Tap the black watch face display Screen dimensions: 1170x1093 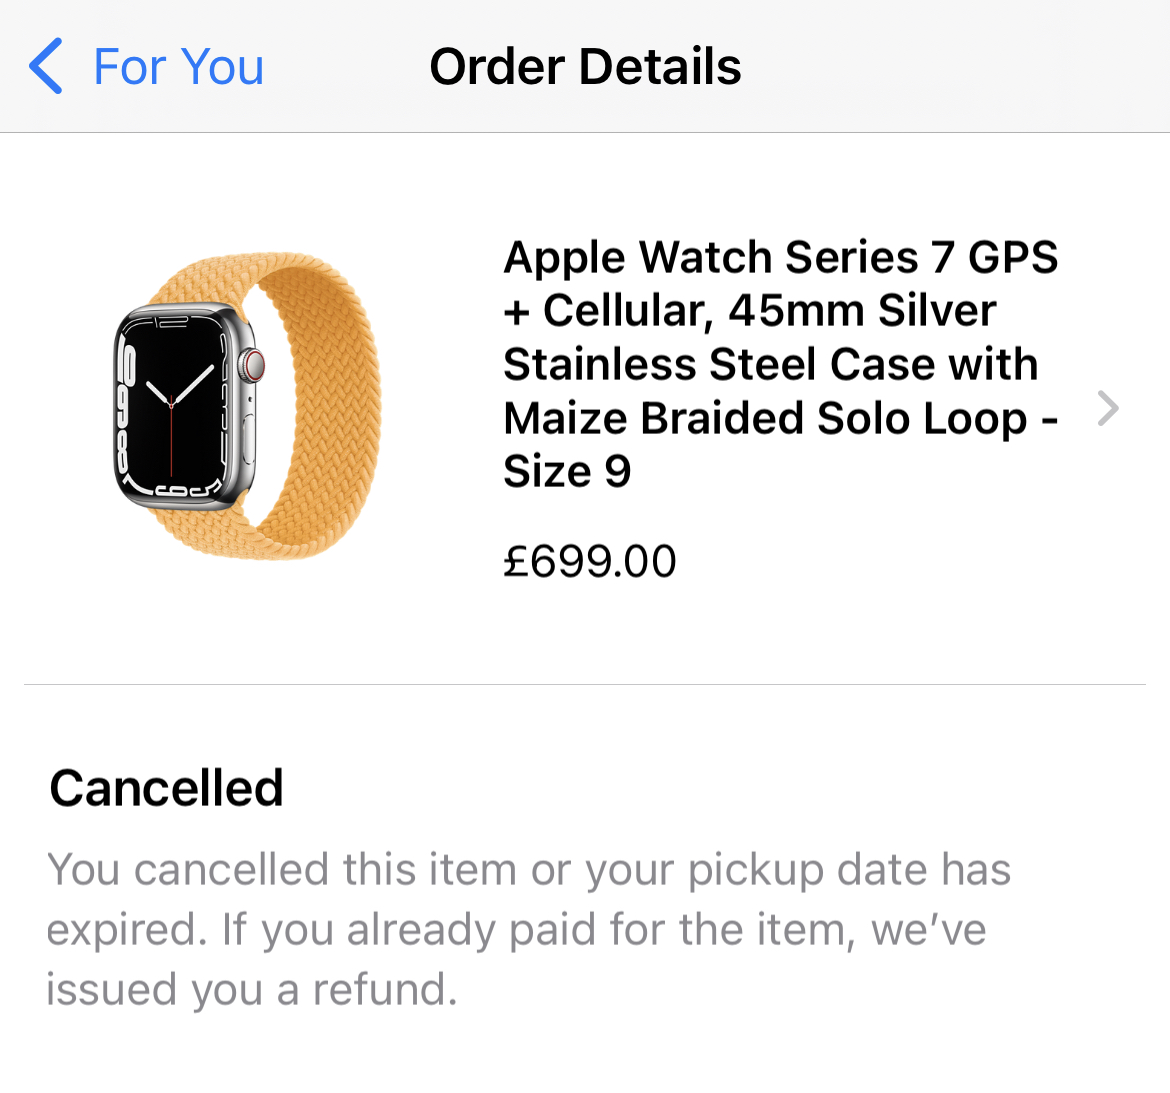pos(172,406)
